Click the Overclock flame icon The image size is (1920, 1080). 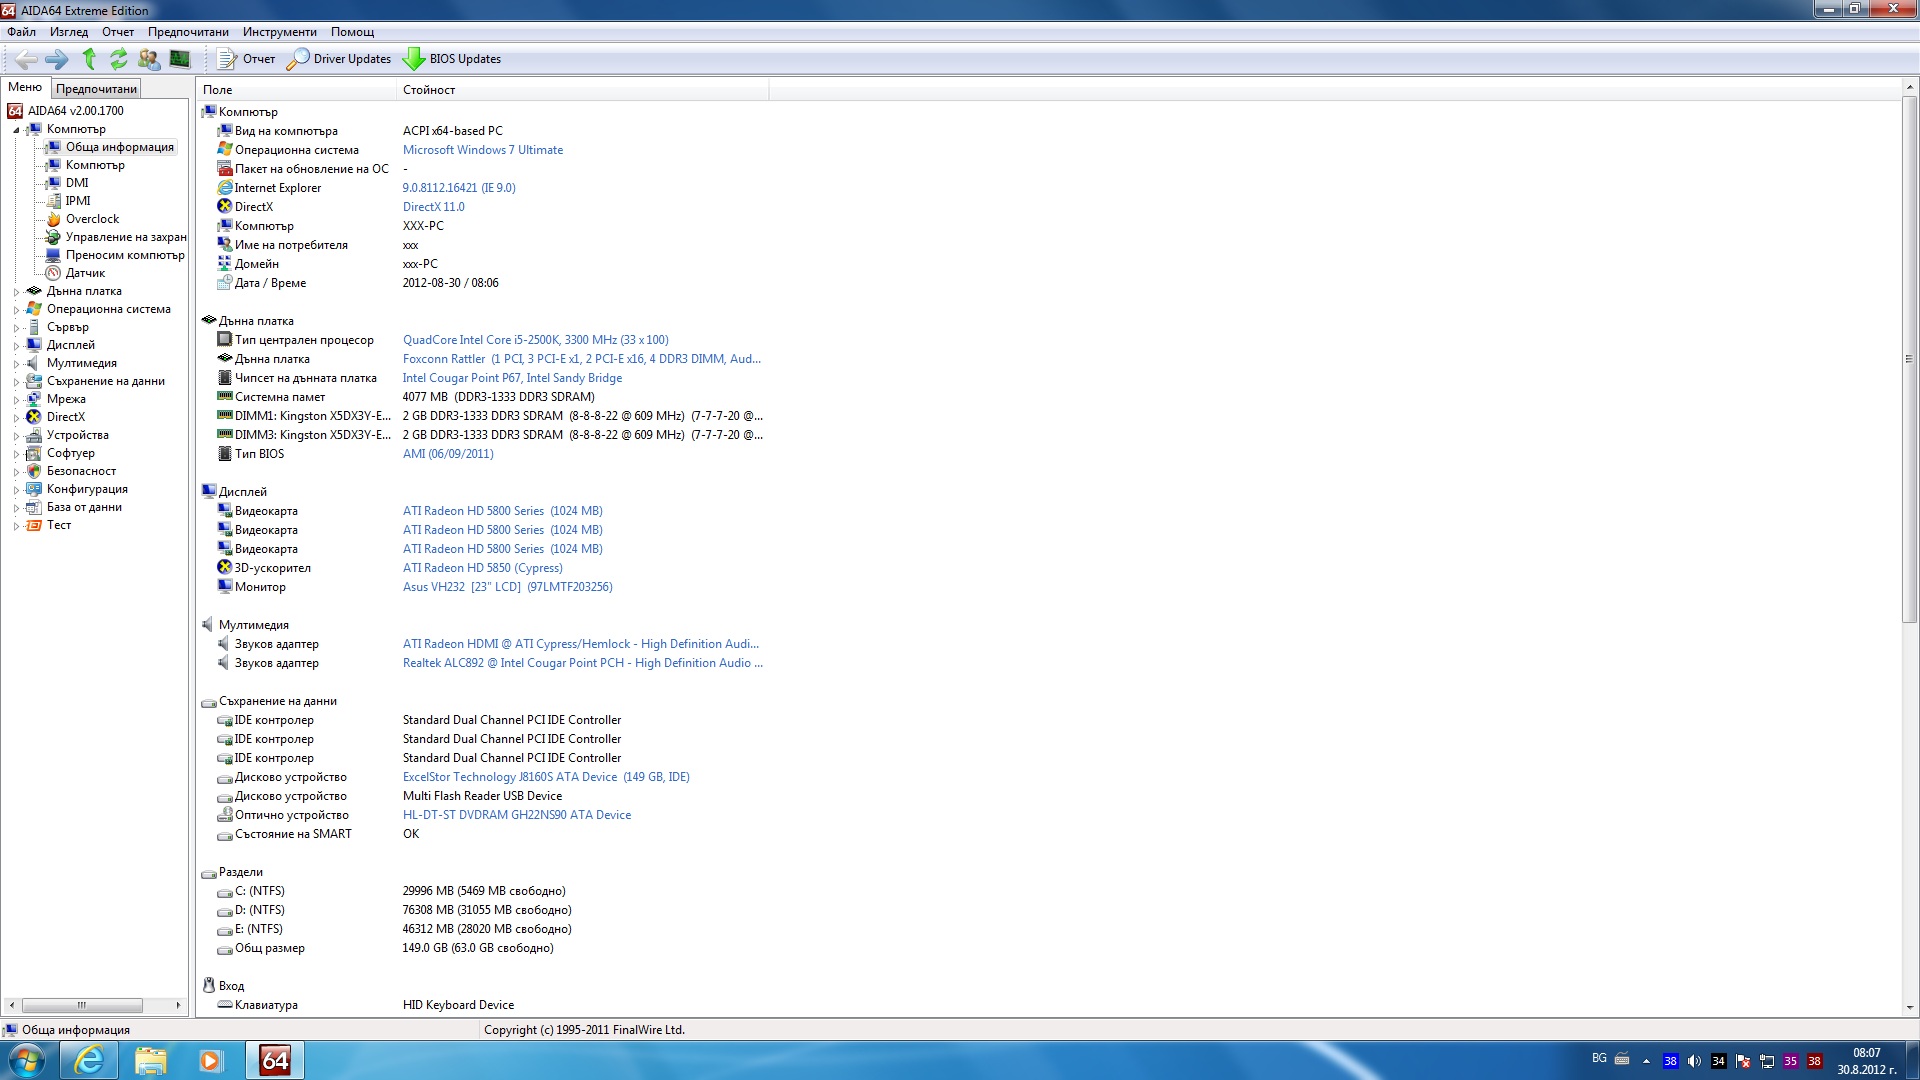[x=53, y=219]
